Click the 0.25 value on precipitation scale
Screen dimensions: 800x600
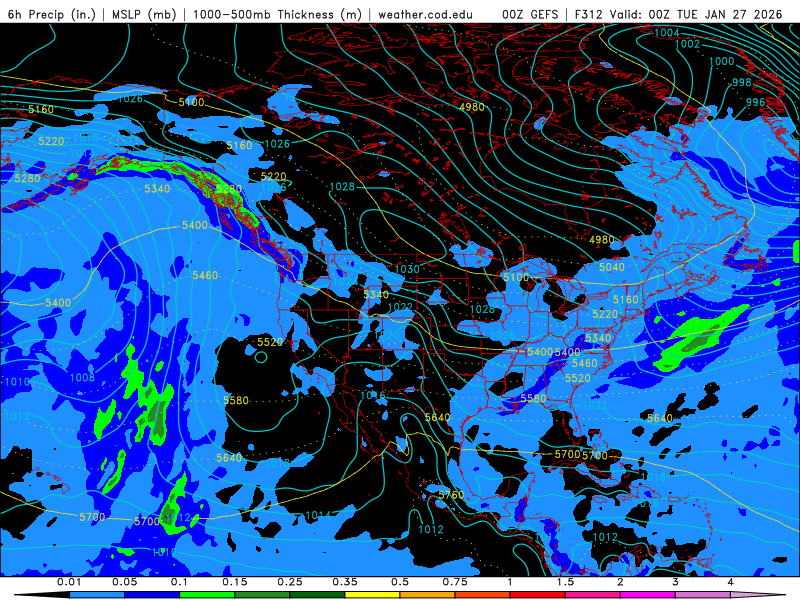point(290,582)
